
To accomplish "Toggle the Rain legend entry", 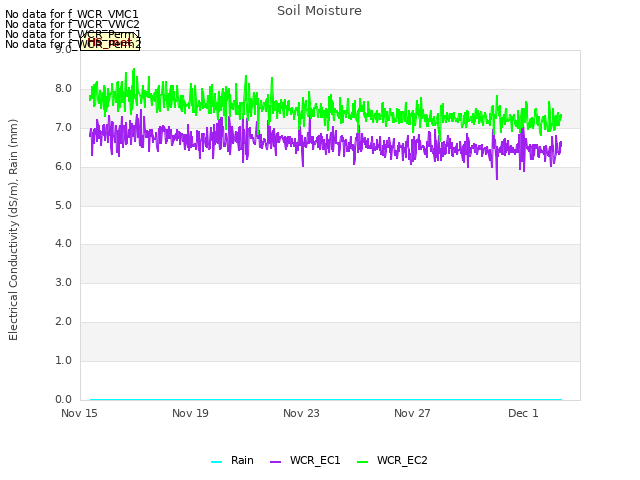I will pyautogui.click(x=232, y=460).
